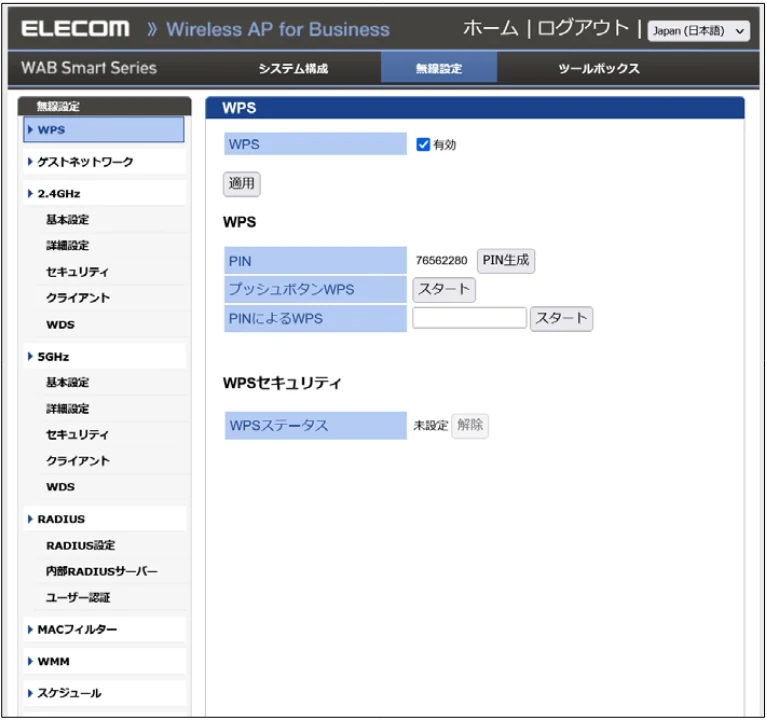The image size is (767, 721).
Task: Click the WAB Smart Series text
Action: (89, 68)
